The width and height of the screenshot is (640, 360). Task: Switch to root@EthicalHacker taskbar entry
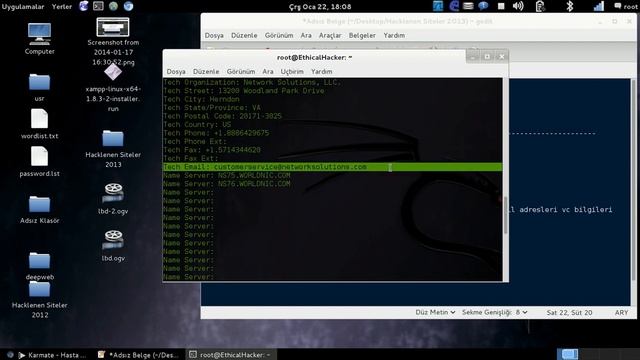(231, 355)
